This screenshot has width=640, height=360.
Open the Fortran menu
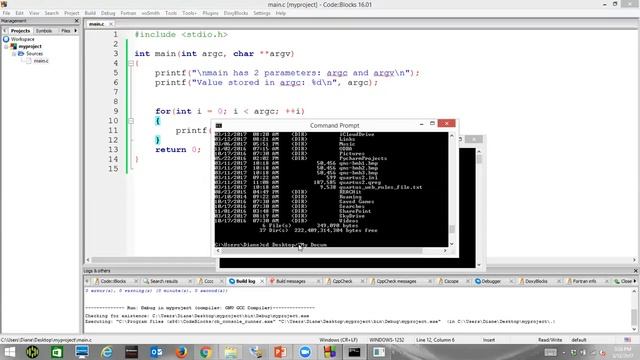pos(128,13)
